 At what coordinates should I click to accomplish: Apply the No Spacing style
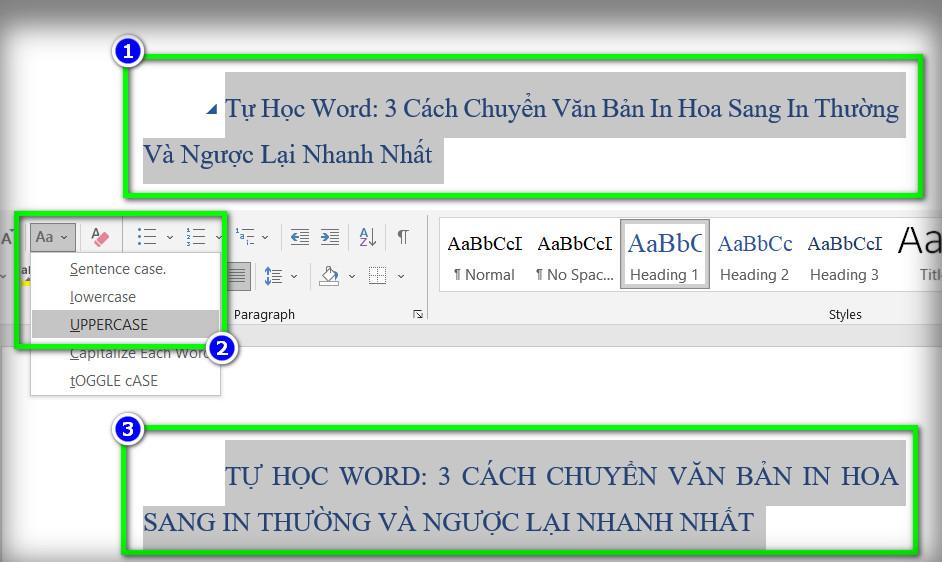[574, 255]
